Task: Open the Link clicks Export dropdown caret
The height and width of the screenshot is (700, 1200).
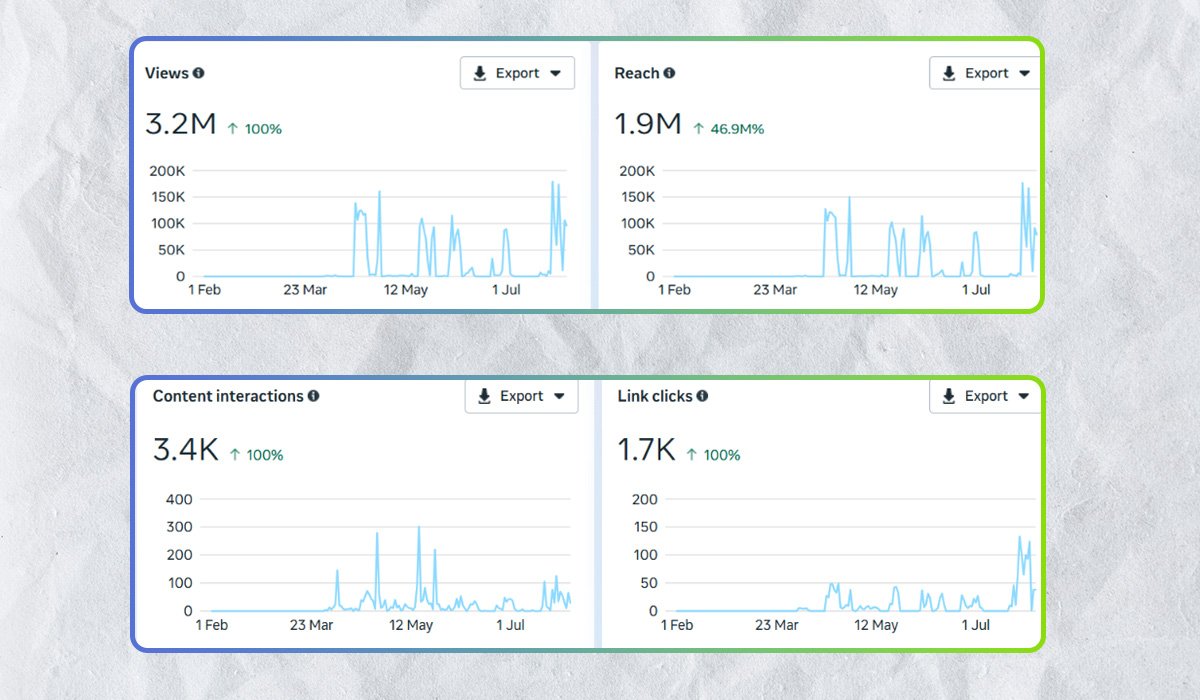Action: click(1024, 396)
